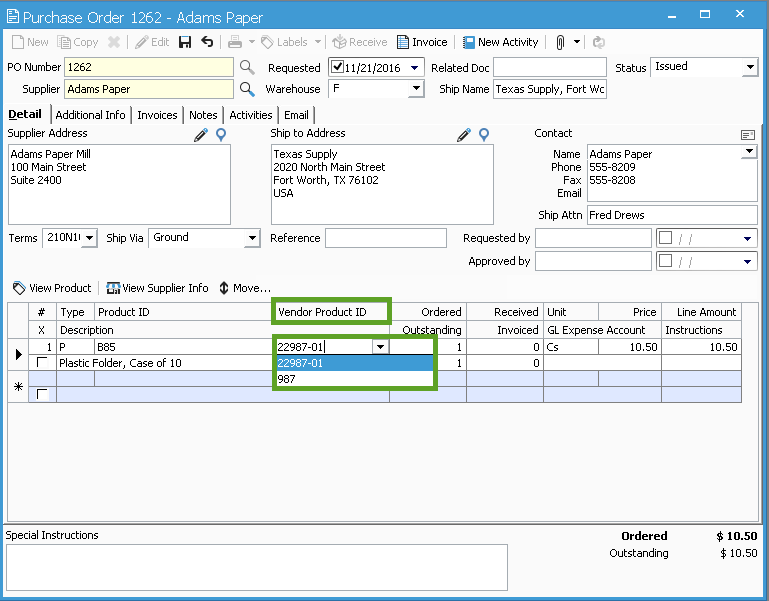Open Invoice from the toolbar

[422, 42]
